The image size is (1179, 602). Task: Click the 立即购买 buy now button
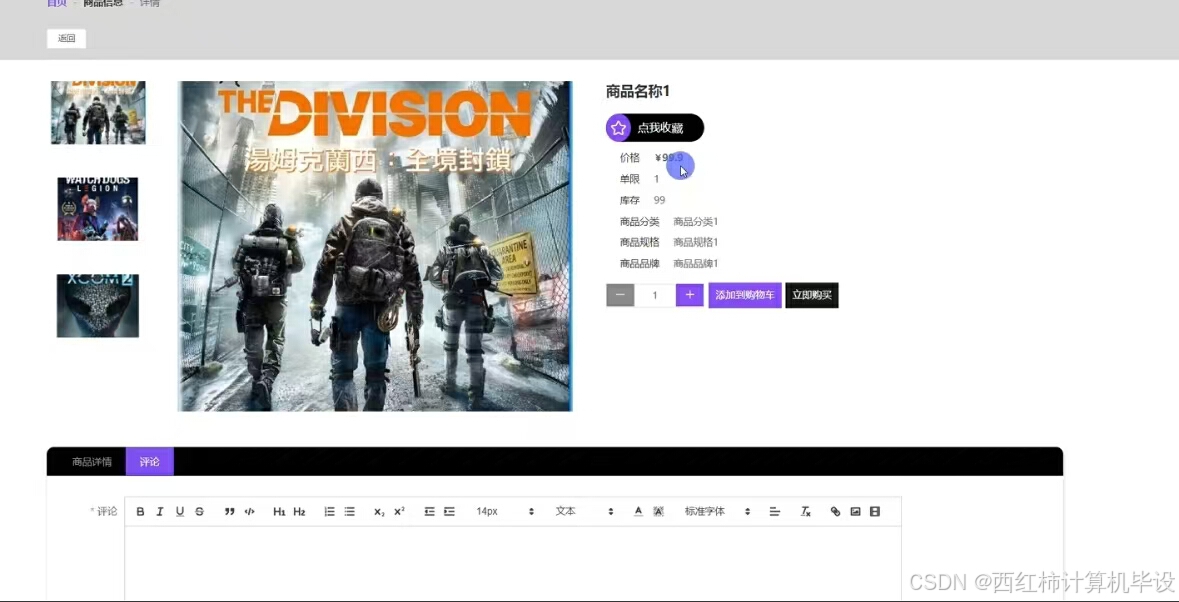pyautogui.click(x=812, y=295)
